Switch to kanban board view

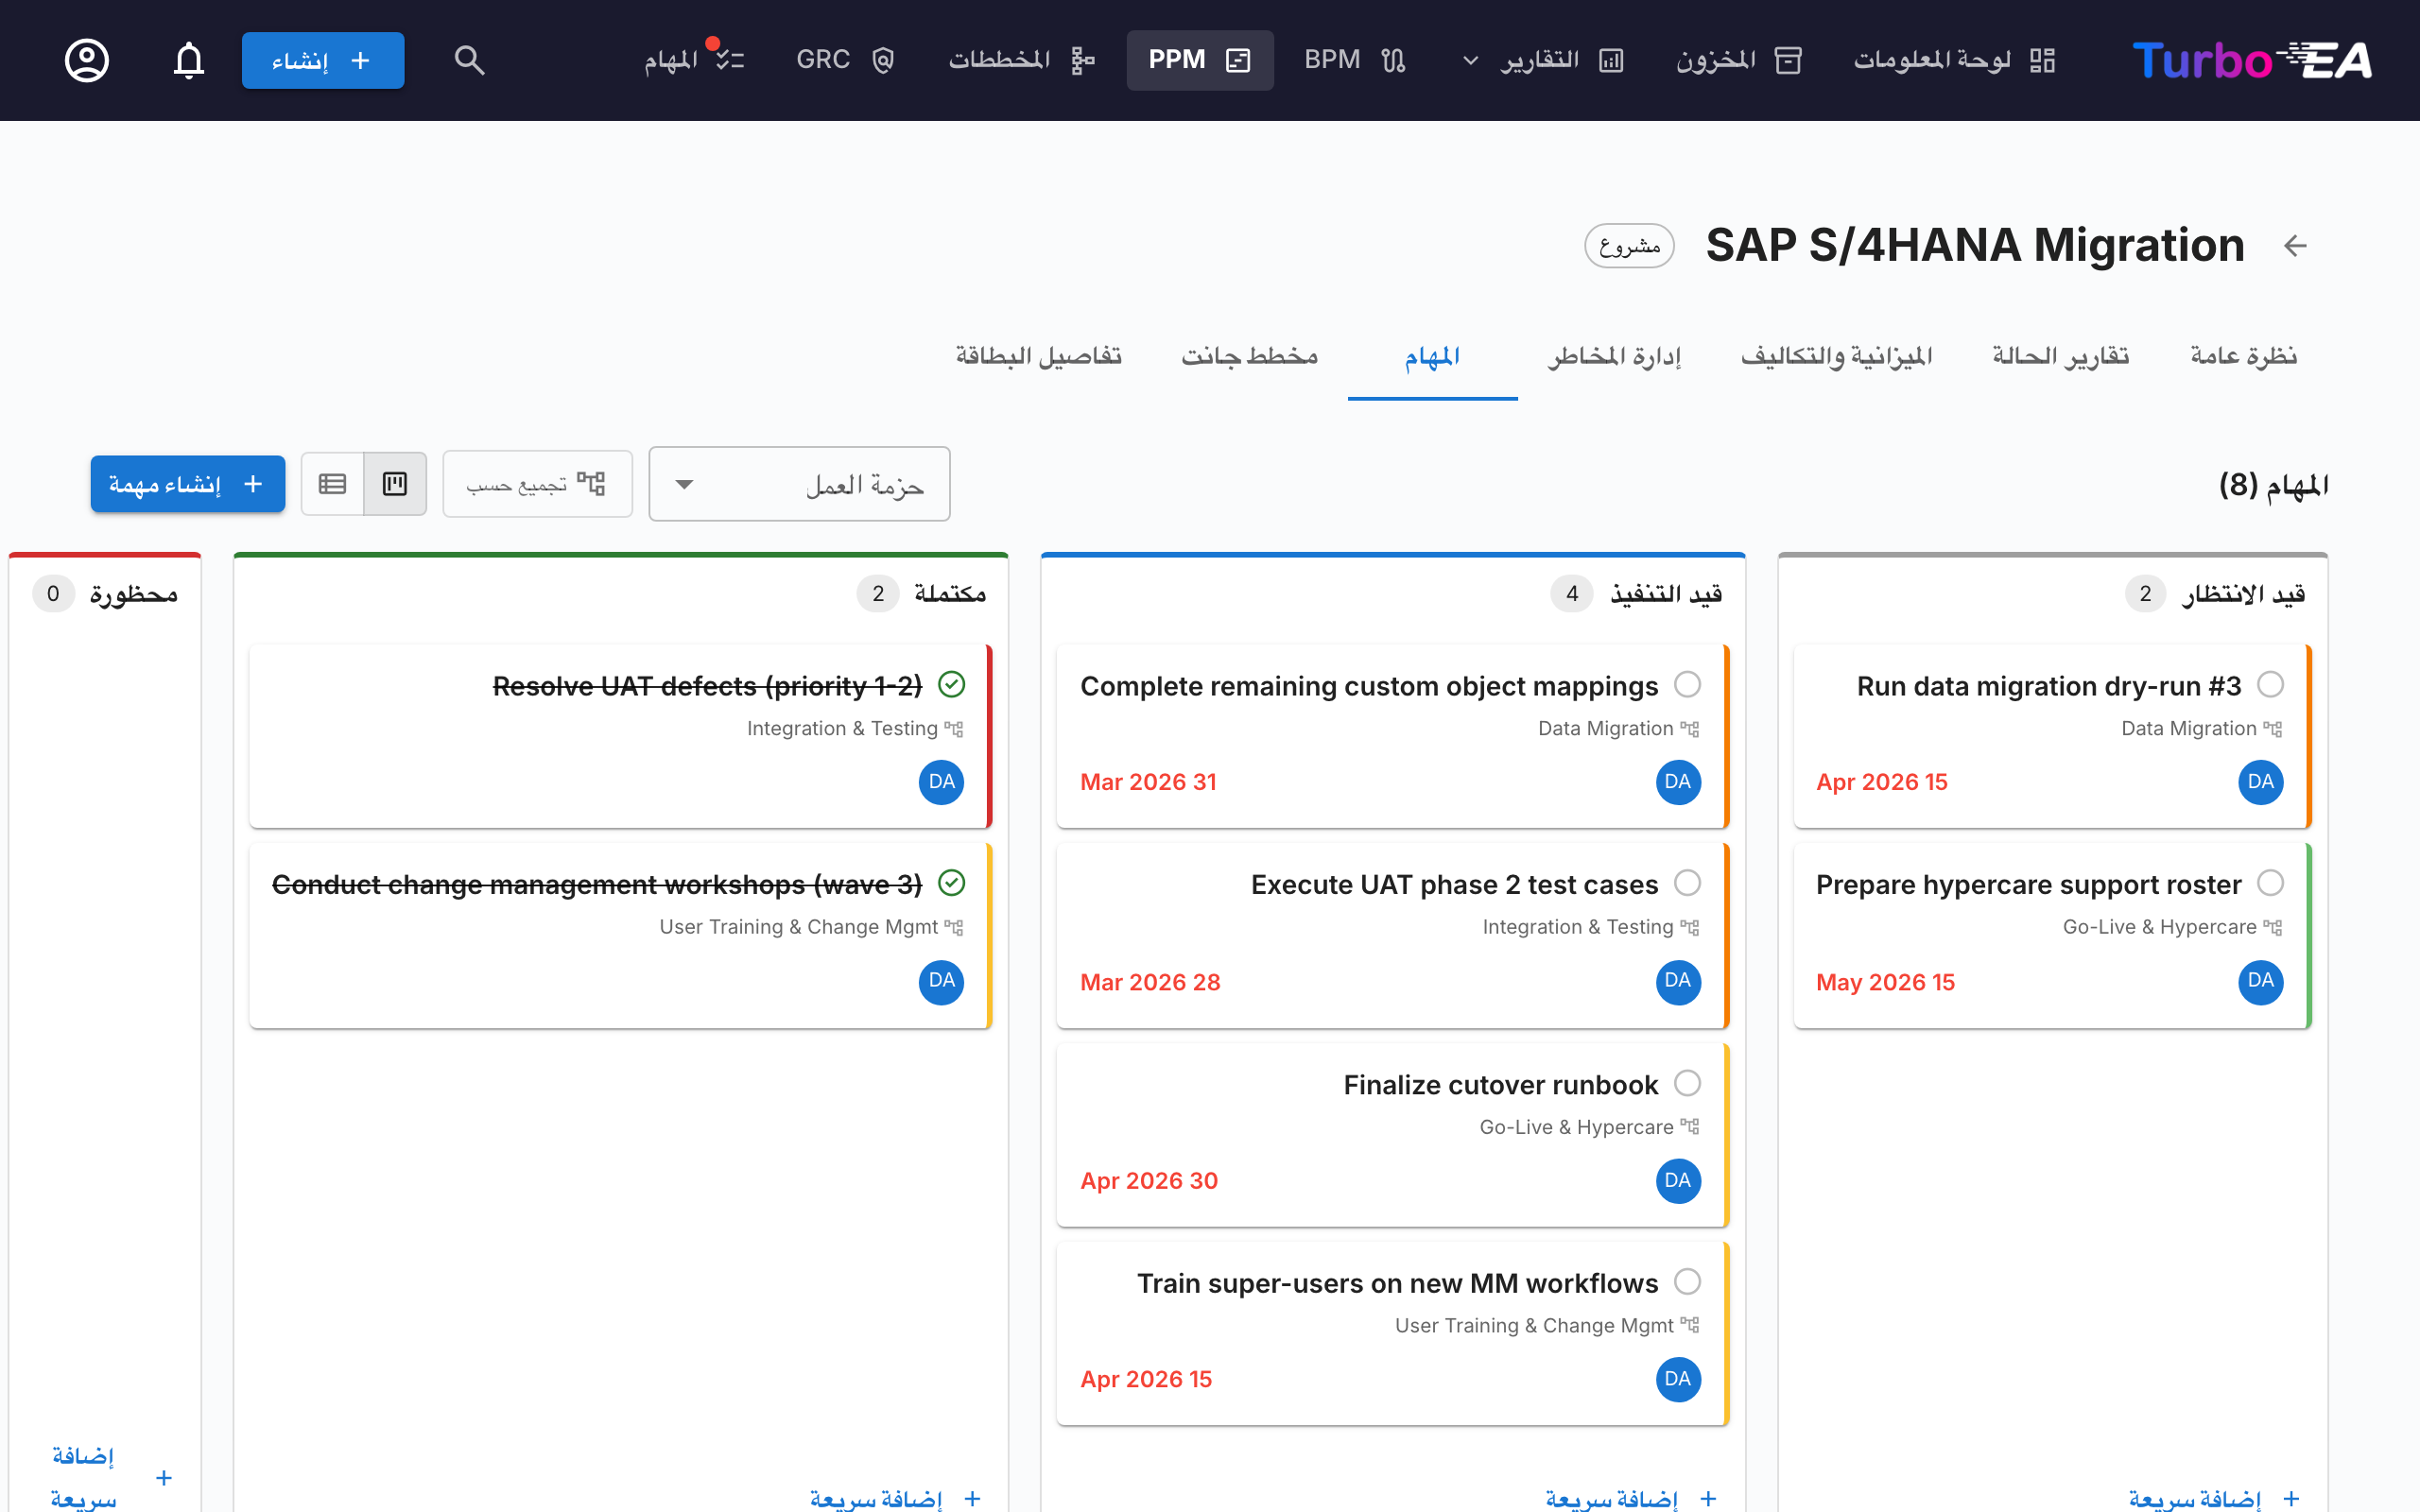tap(395, 484)
